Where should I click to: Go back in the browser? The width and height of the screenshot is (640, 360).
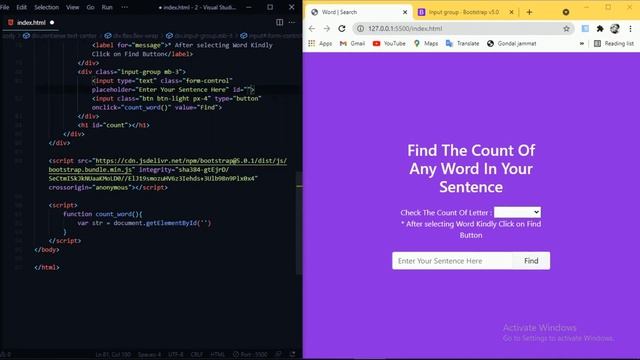(312, 29)
